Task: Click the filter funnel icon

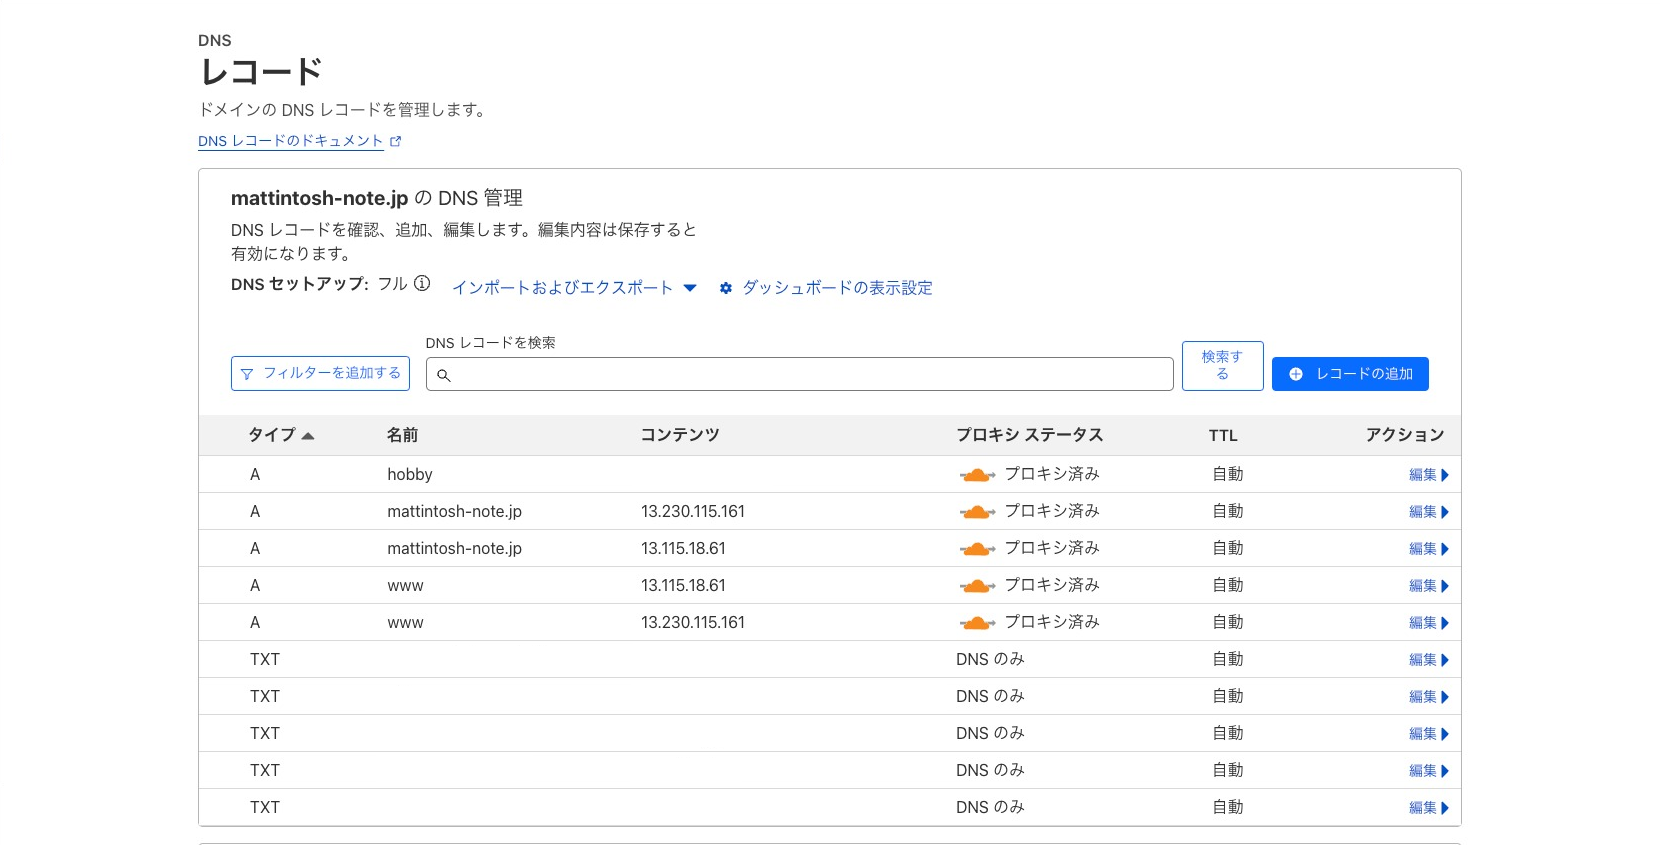Action: 247,374
